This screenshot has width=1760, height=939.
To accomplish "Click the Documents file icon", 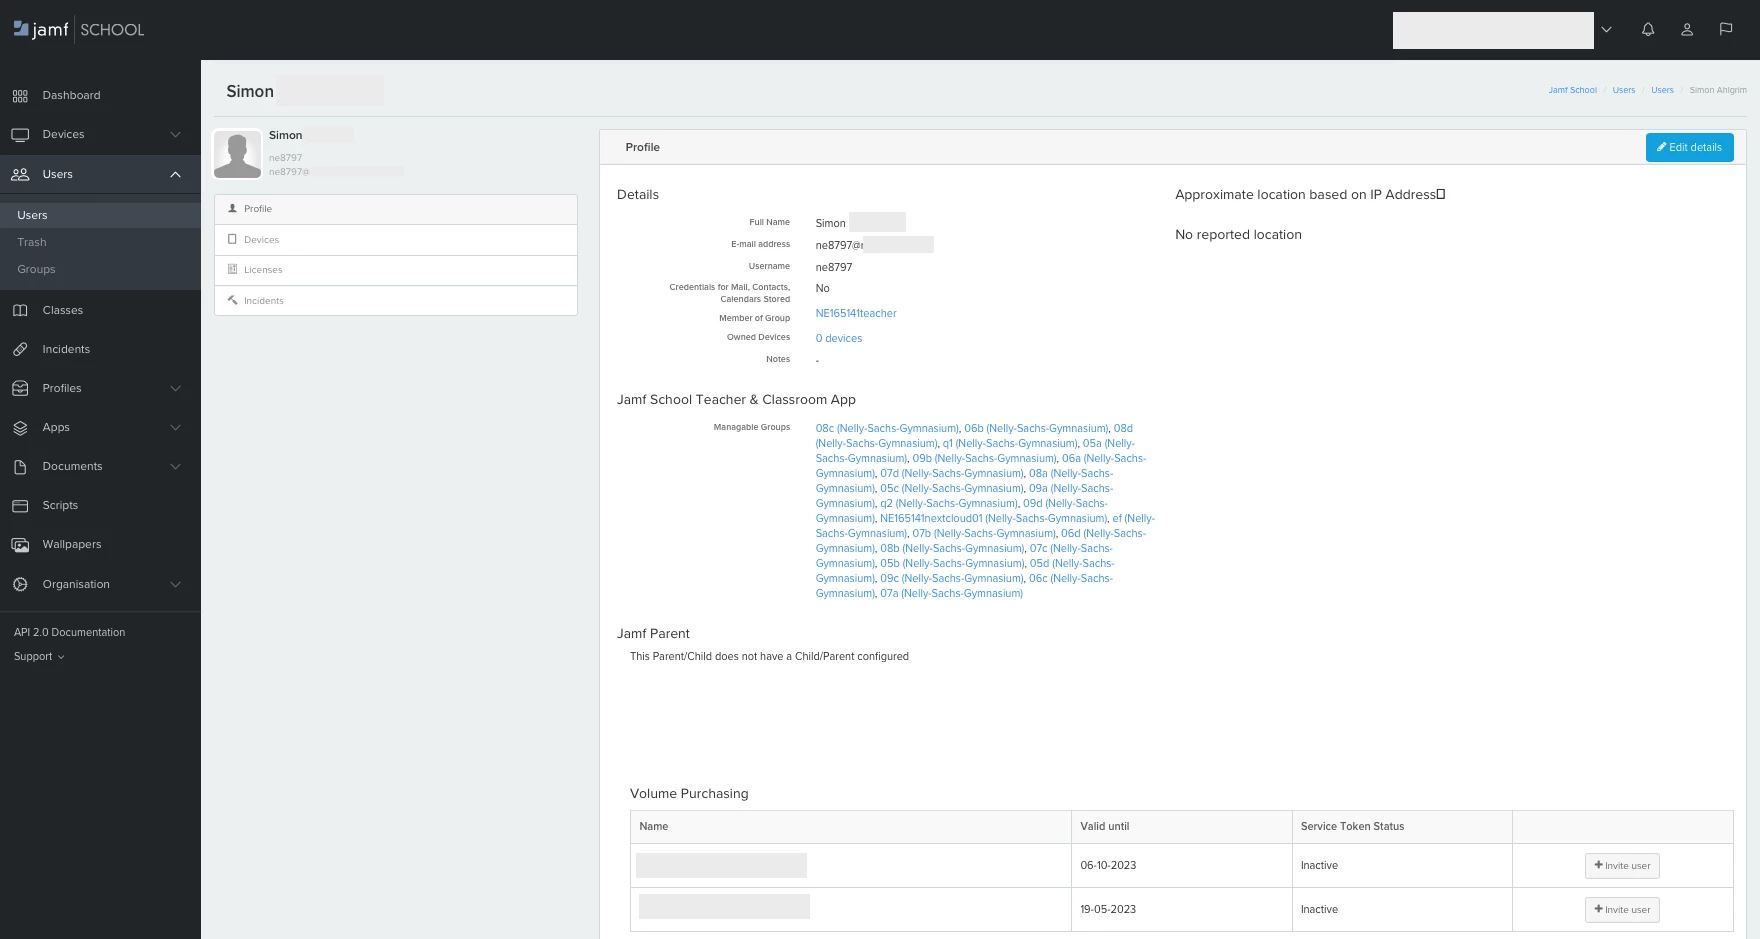I will [20, 466].
